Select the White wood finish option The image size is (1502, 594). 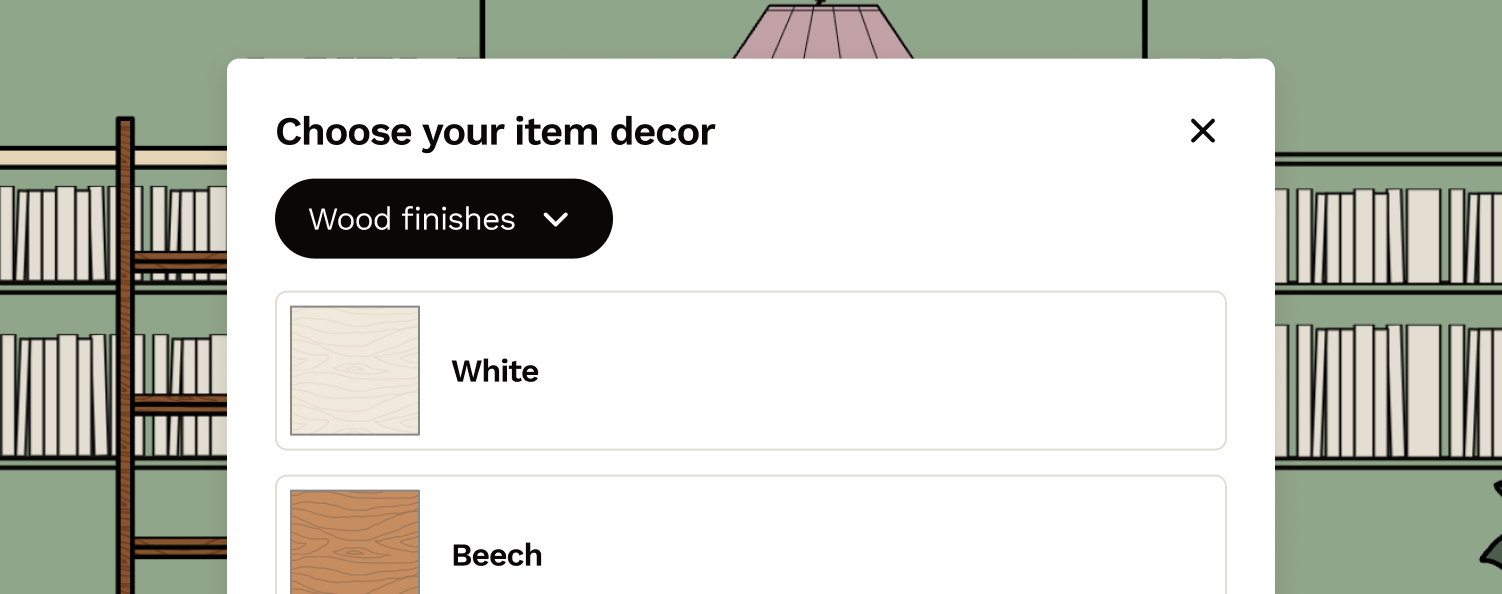[751, 370]
